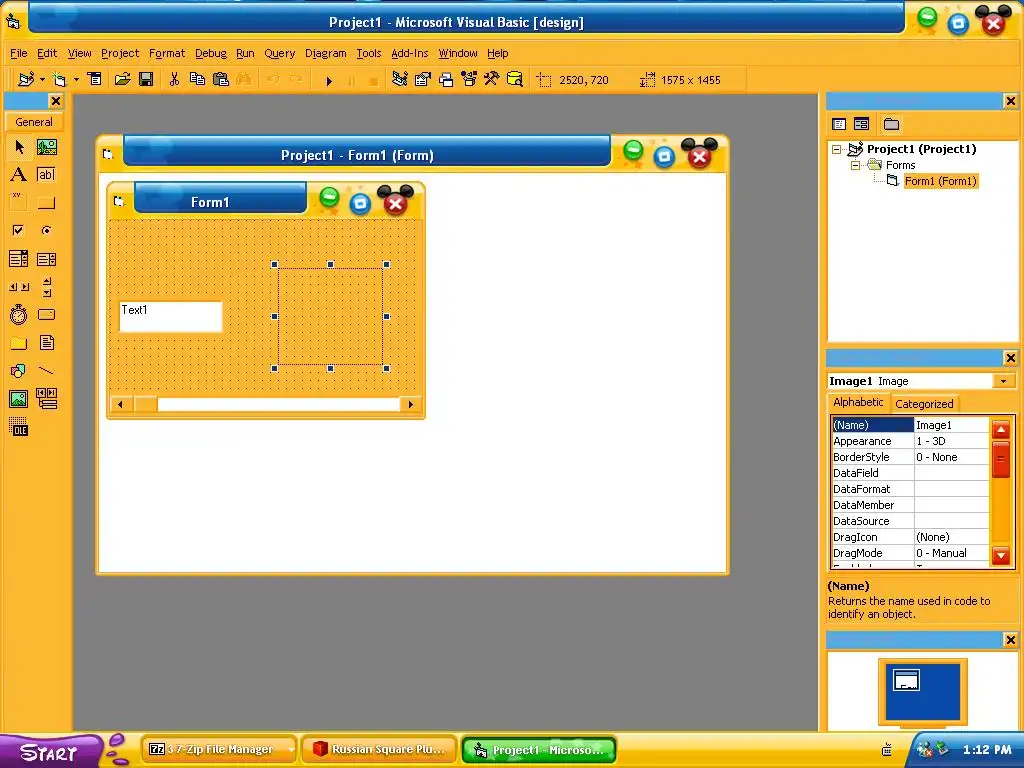1024x768 pixels.
Task: Open the Add-Ins menu
Action: coord(409,54)
